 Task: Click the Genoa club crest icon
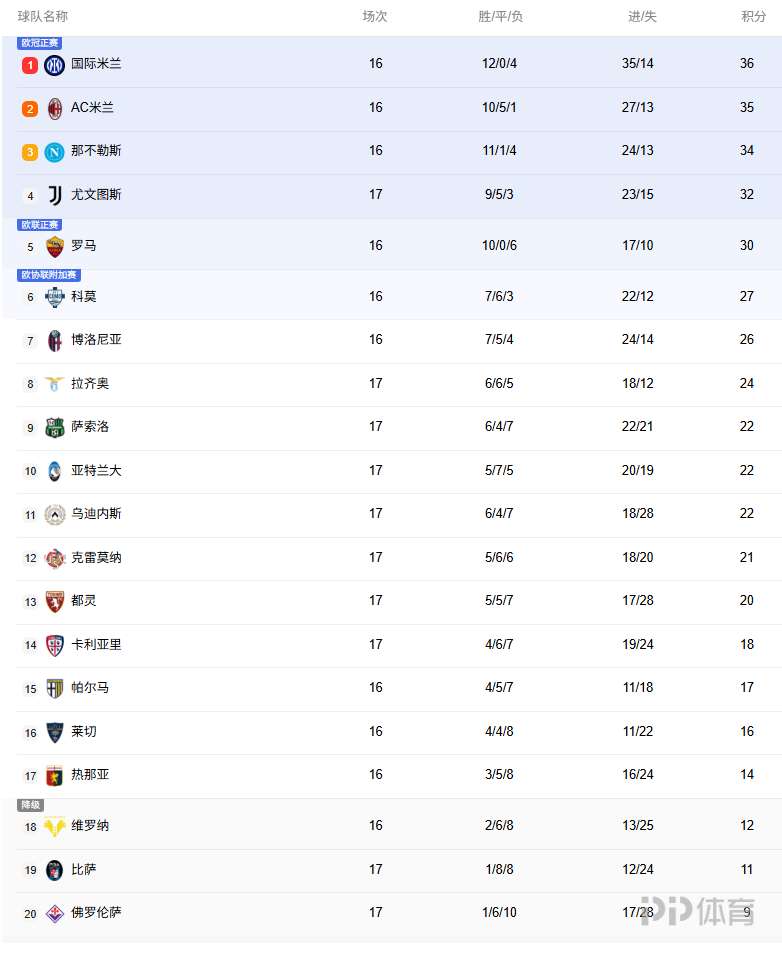pos(55,775)
